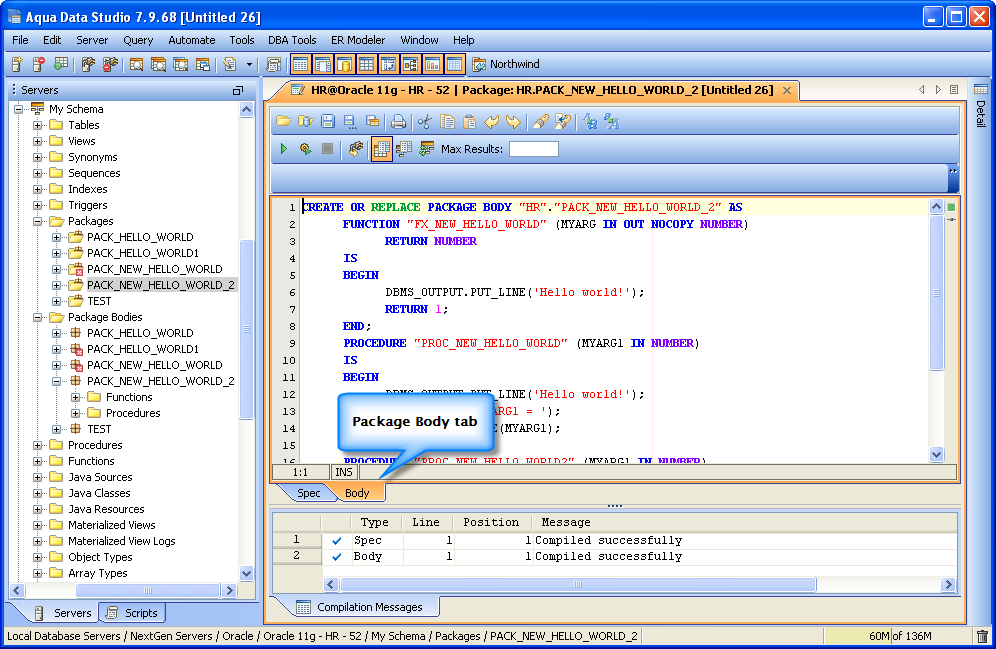
Task: Toggle the highlighted grid button beside Max Results
Action: pos(381,149)
